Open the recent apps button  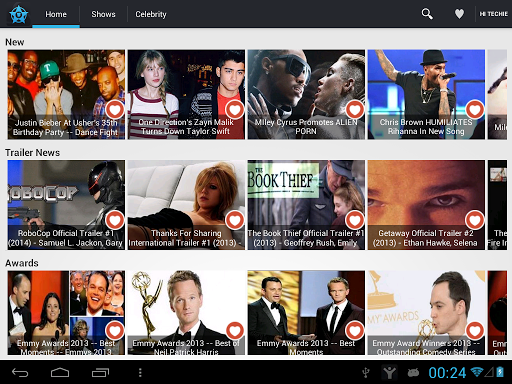tap(100, 372)
